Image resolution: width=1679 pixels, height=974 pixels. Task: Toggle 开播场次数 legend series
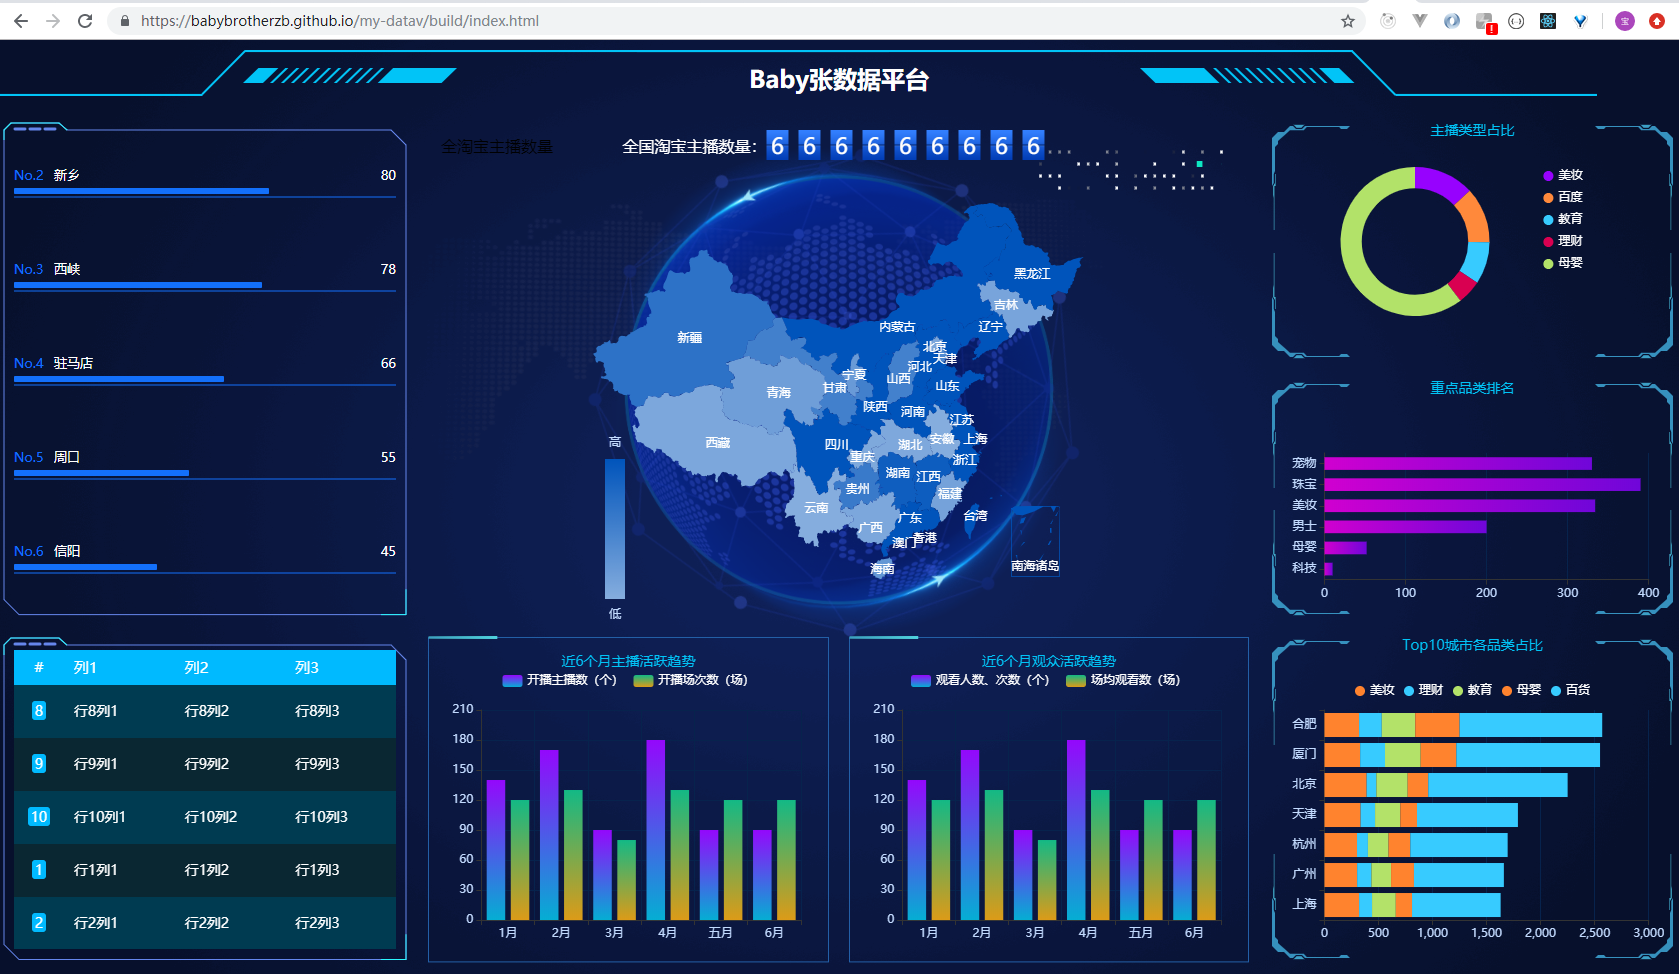[691, 680]
